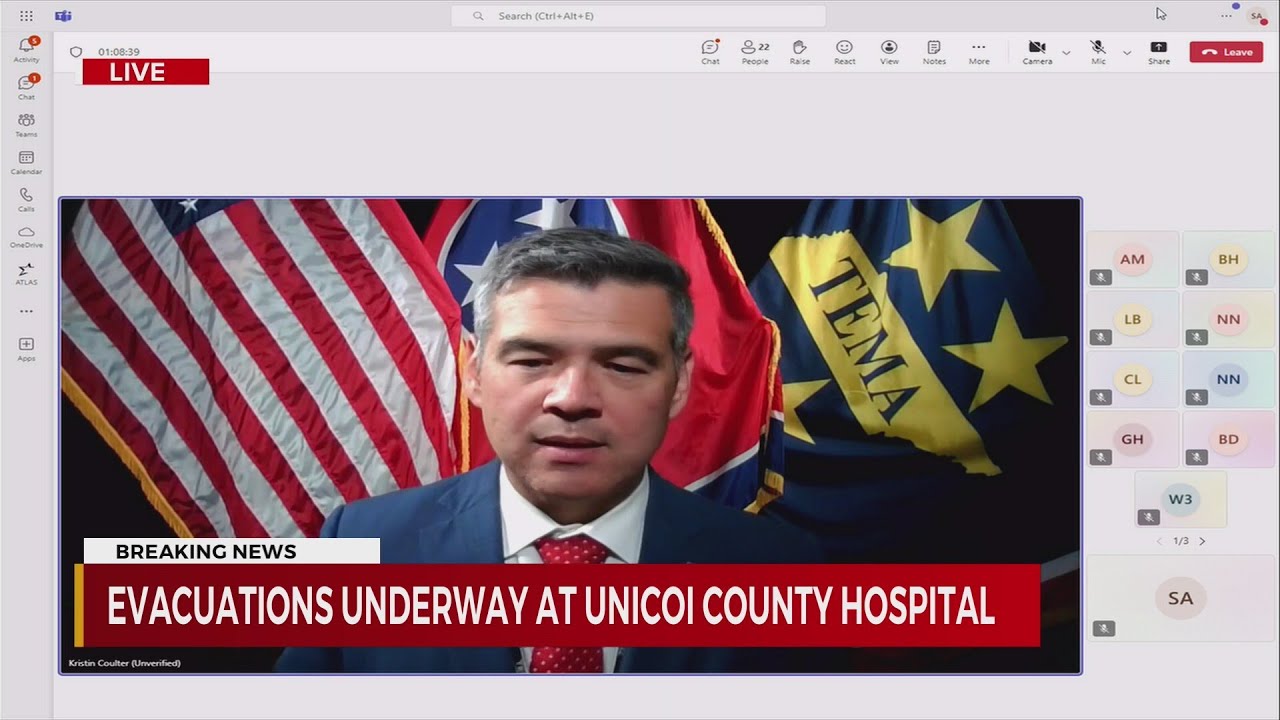Screen dimensions: 1280x720
Task: Select the NN tile beside LB
Action: [1229, 319]
